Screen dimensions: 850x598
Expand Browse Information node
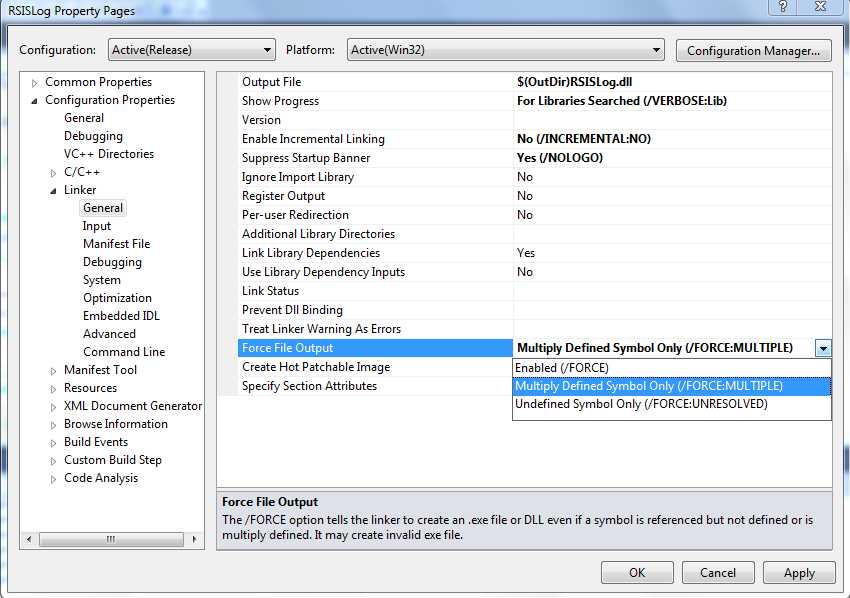(x=53, y=425)
